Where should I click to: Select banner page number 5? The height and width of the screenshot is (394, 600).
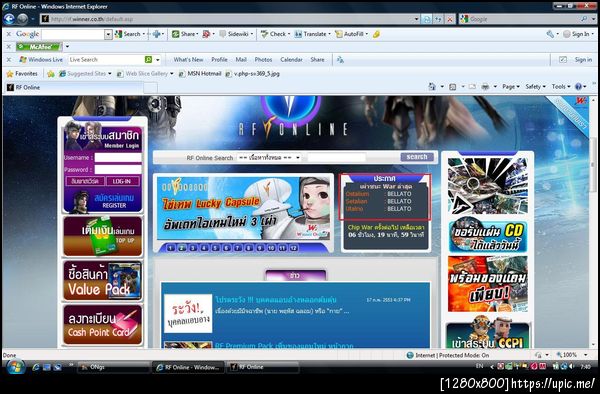pos(215,248)
